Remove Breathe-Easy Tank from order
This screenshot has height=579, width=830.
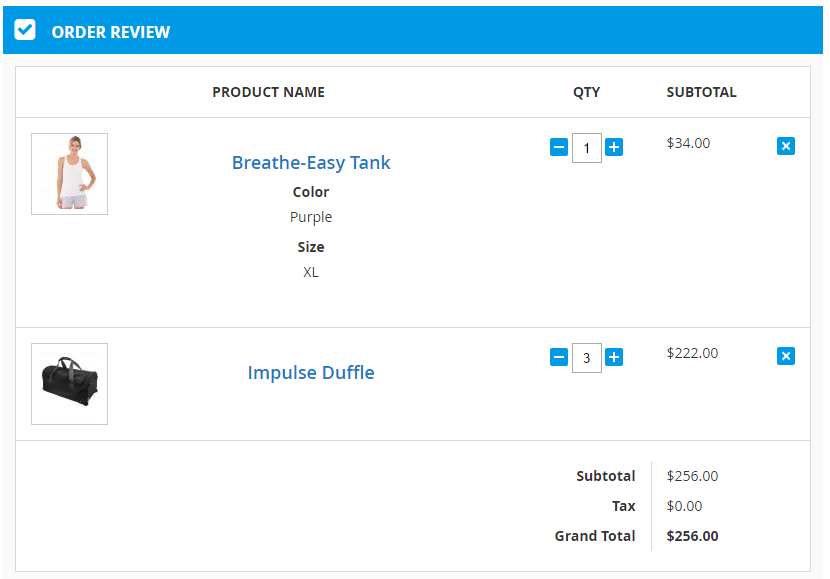pyautogui.click(x=786, y=146)
